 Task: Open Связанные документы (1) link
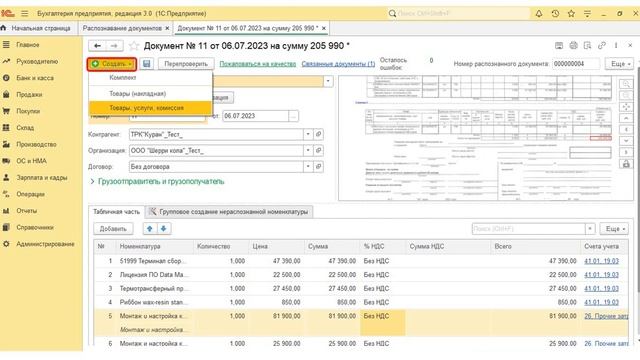338,64
